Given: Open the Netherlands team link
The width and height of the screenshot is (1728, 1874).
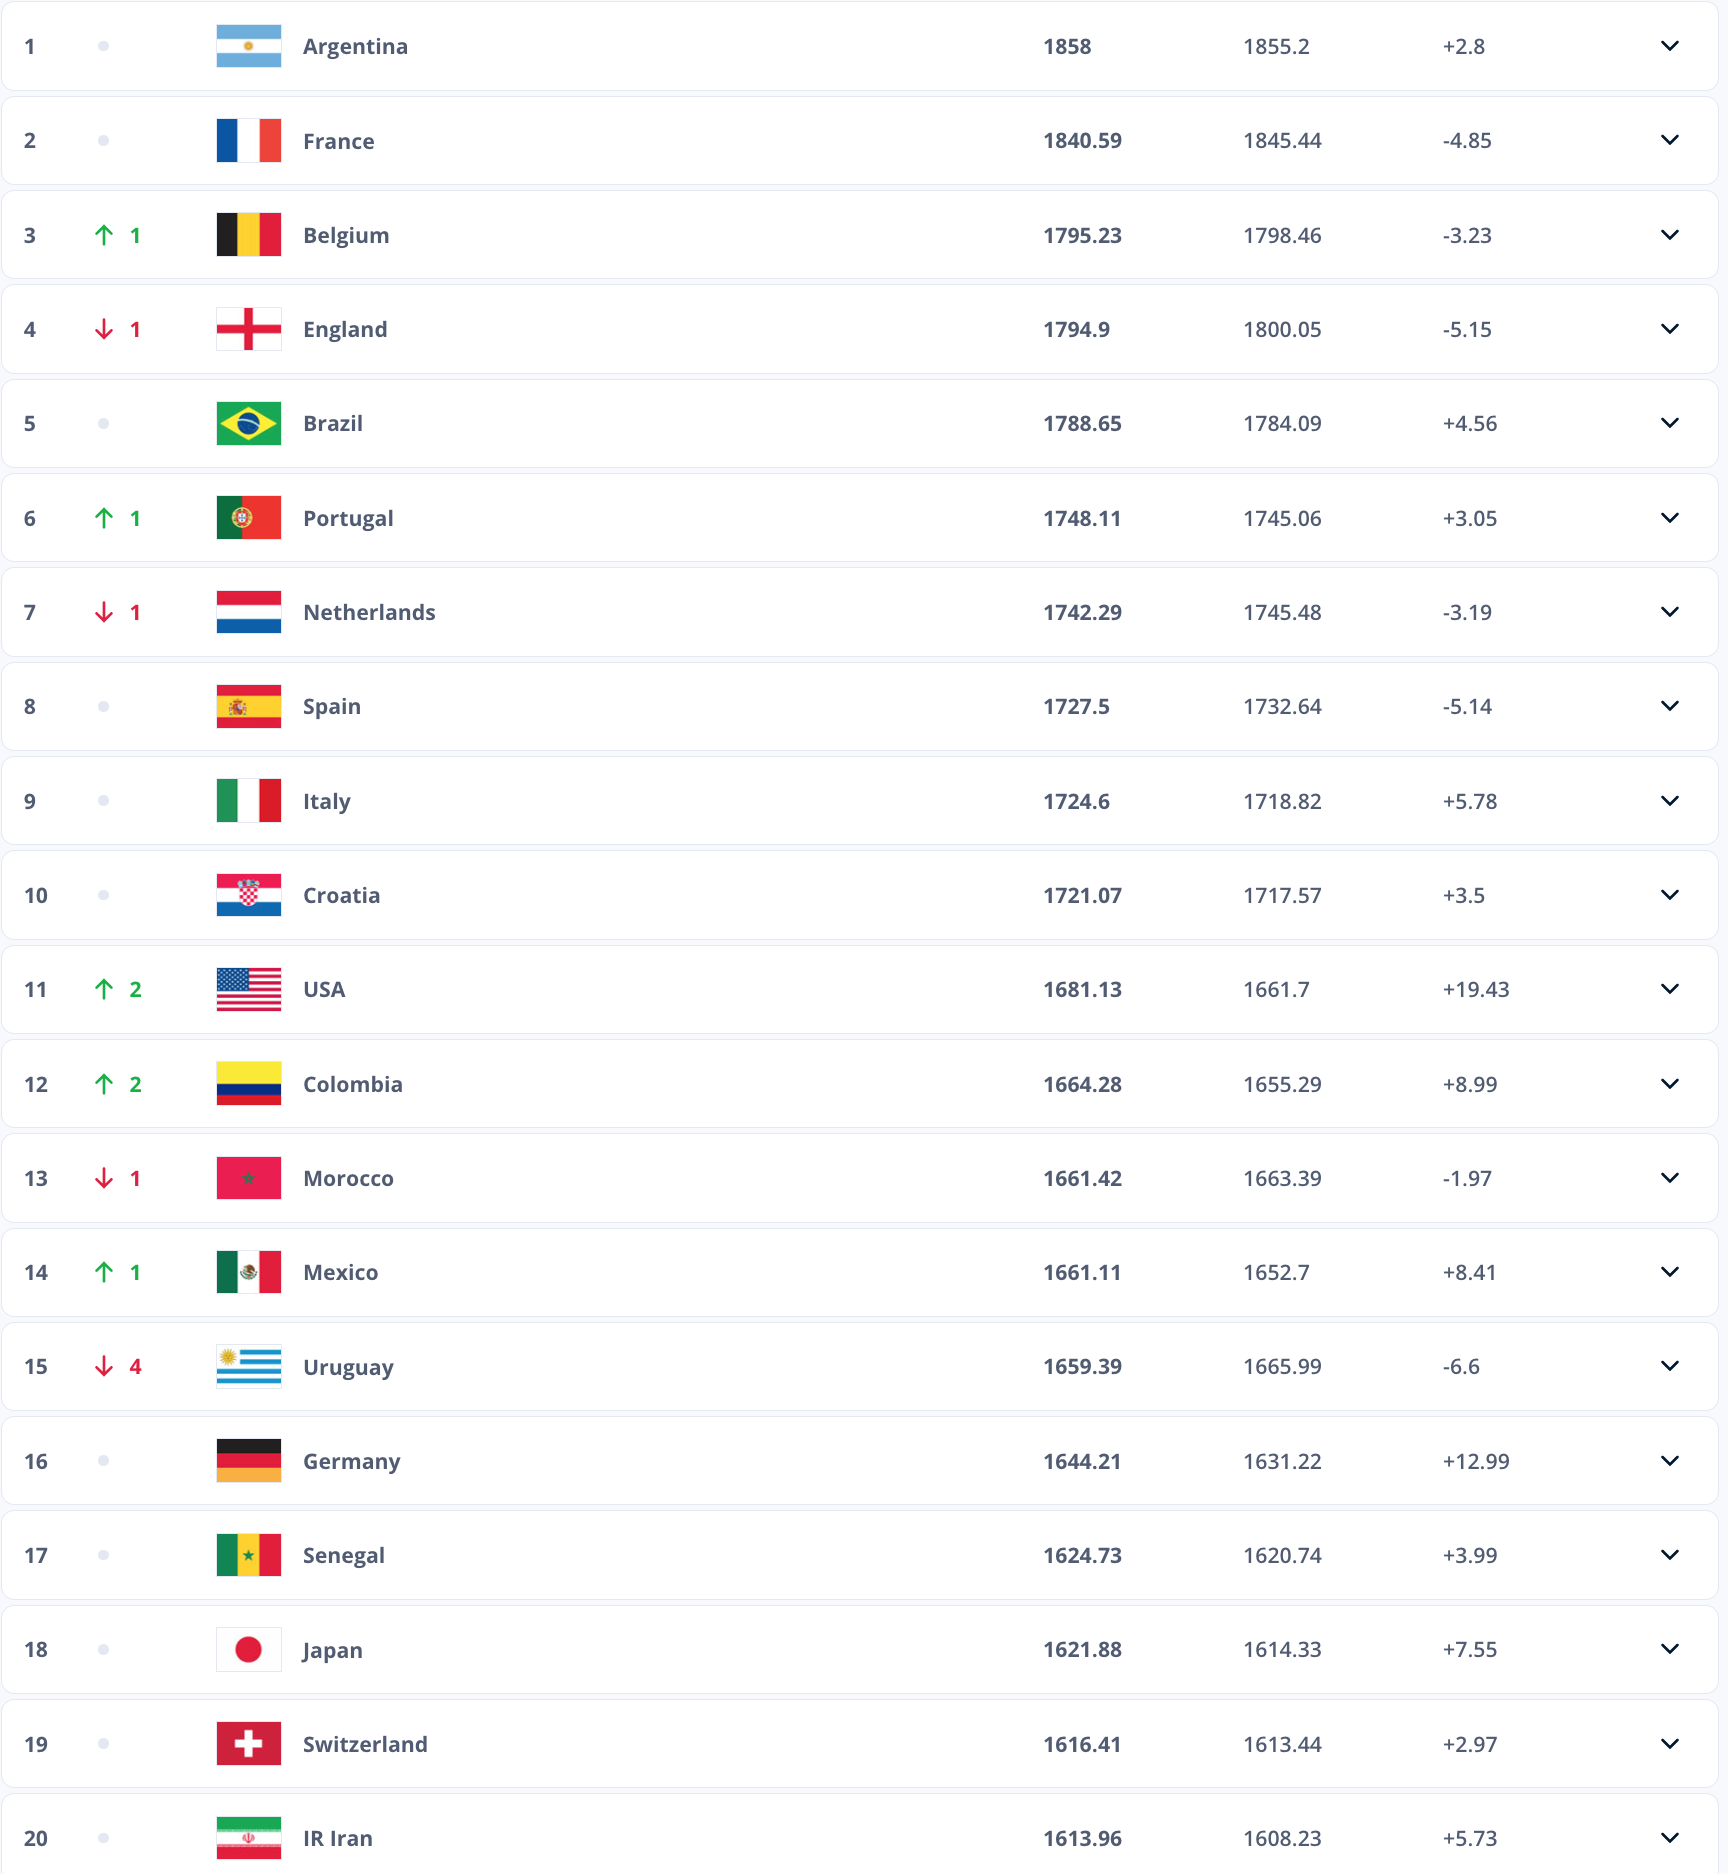Looking at the screenshot, I should click(369, 612).
